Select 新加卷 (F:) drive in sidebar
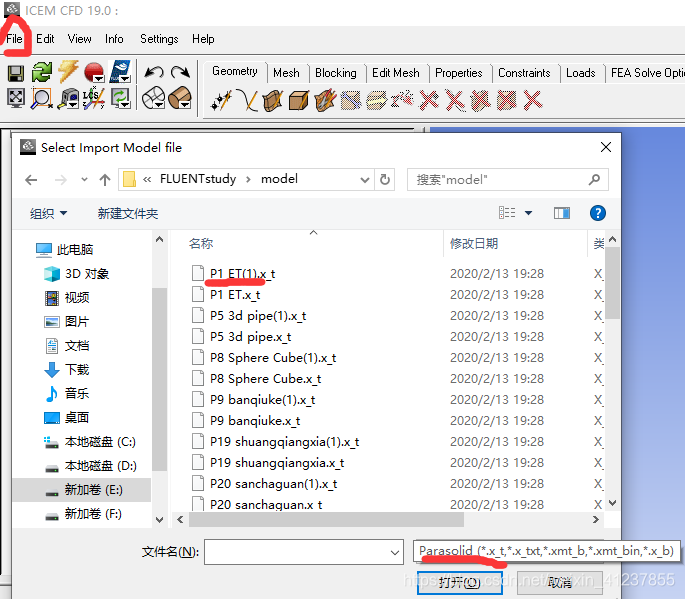The height and width of the screenshot is (599, 685). [84, 514]
